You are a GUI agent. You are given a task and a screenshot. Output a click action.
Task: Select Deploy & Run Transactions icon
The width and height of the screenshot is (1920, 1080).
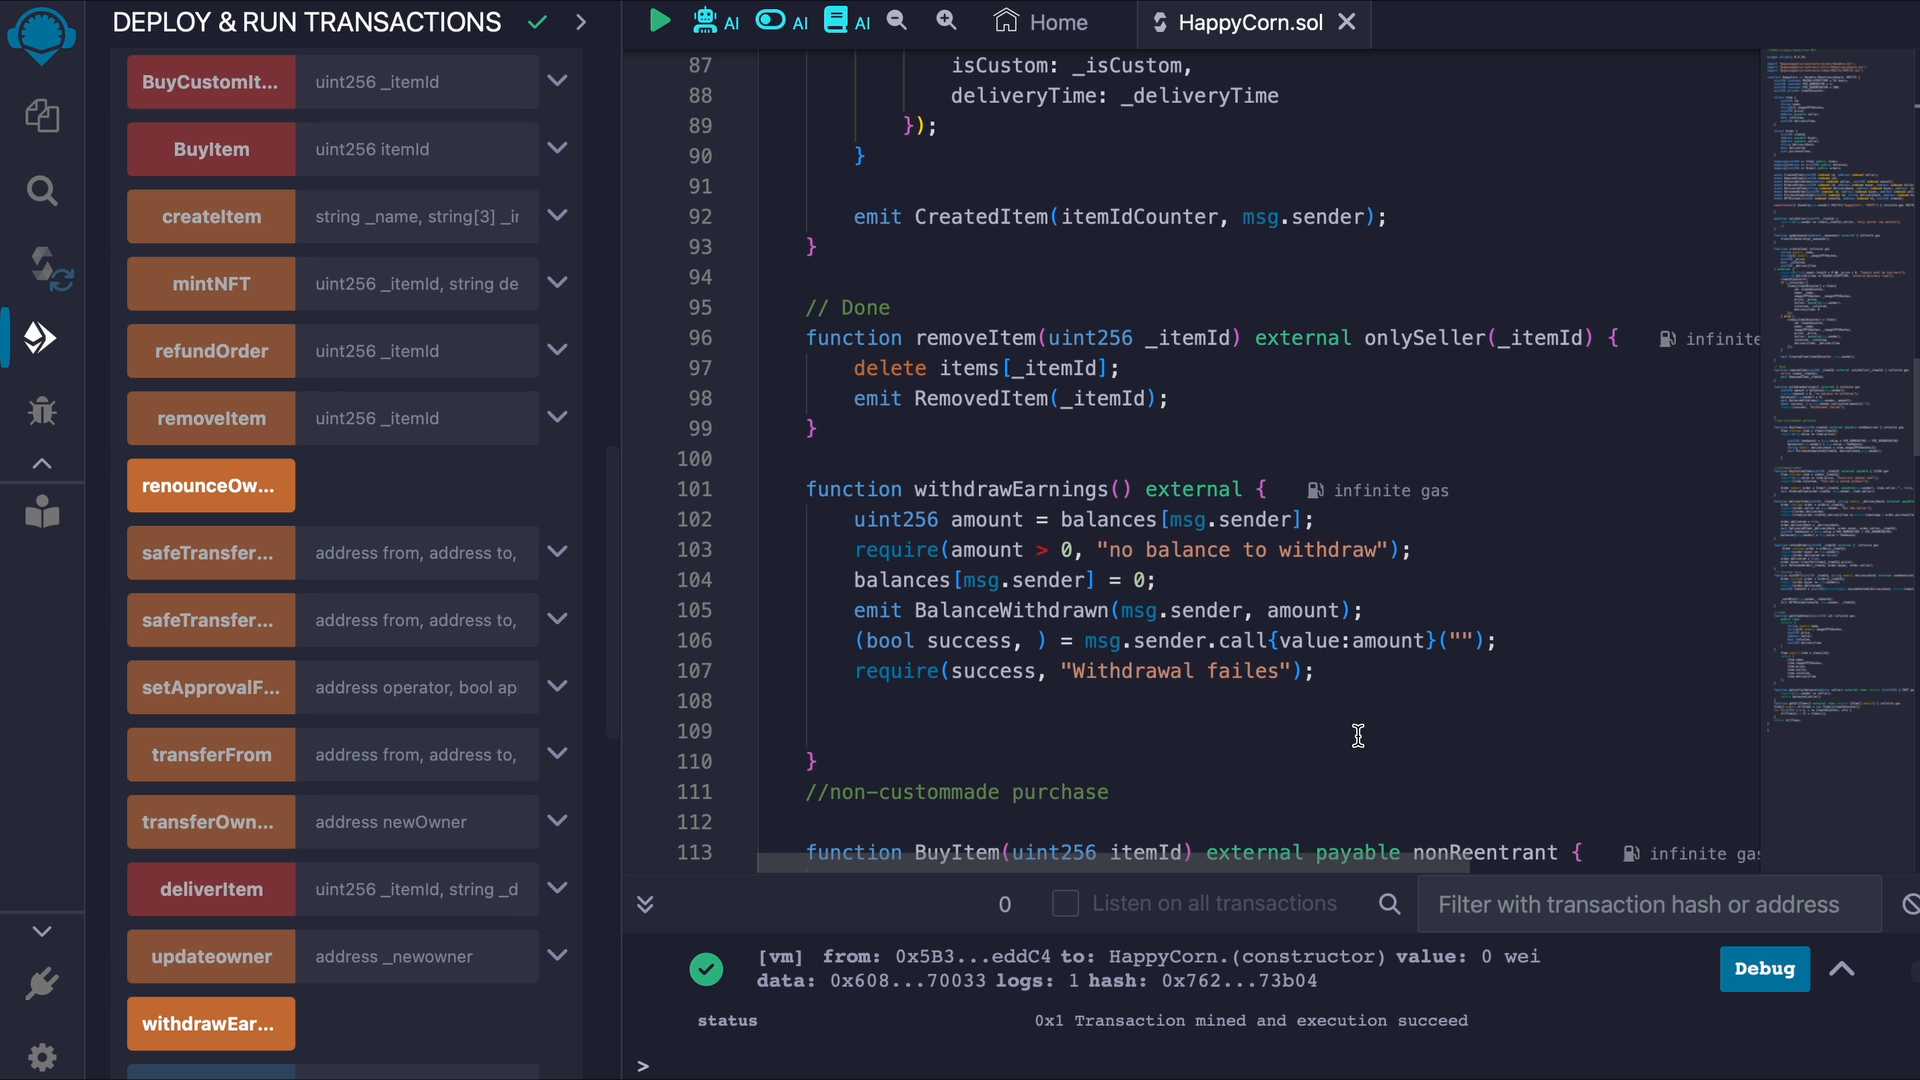40,338
